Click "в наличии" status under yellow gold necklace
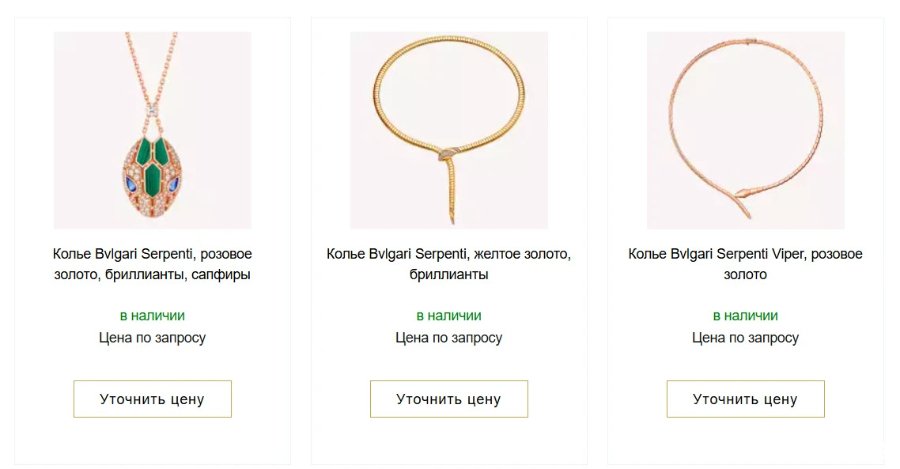This screenshot has height=469, width=900. pos(448,315)
